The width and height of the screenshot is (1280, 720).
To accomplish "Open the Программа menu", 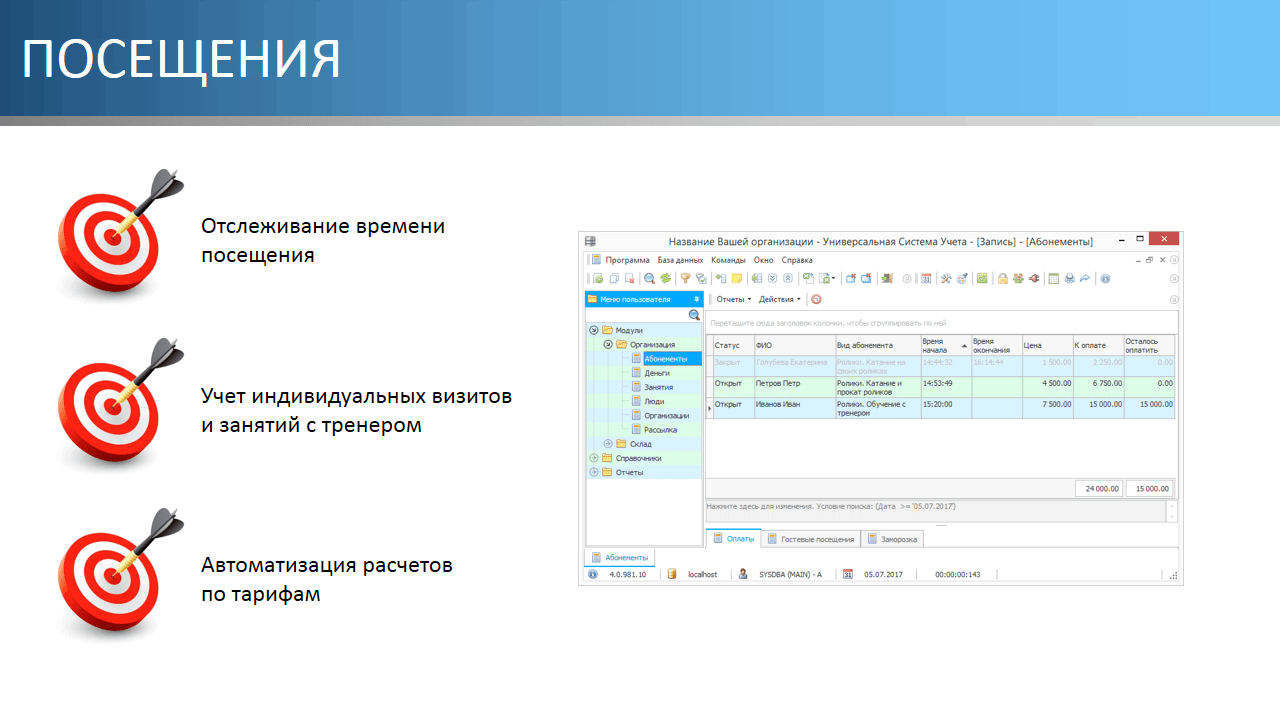I will coord(627,260).
